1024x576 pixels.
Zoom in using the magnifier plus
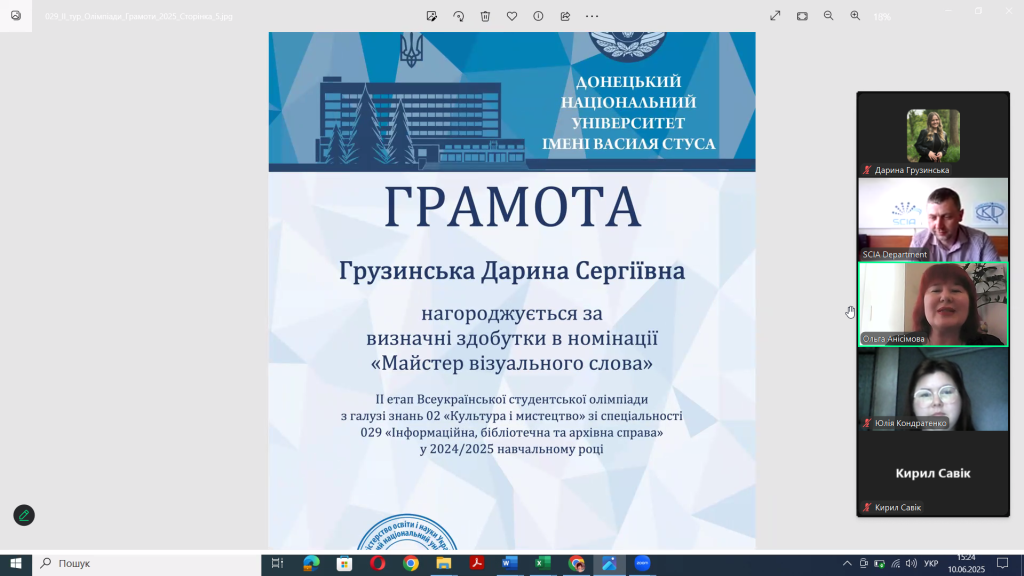coord(855,16)
